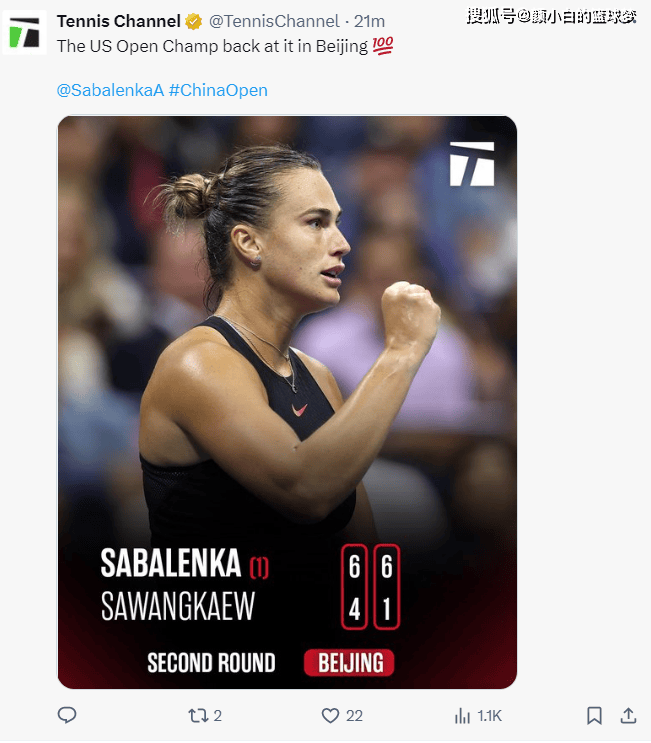The height and width of the screenshot is (743, 651).
Task: Open the @SabalenkaA mention link
Action: pyautogui.click(x=110, y=90)
